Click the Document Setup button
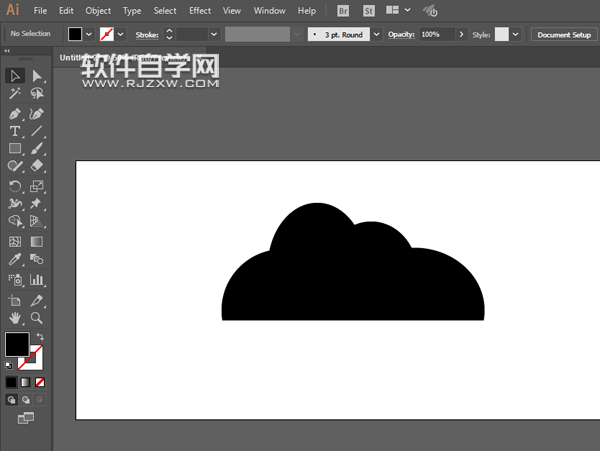600x451 pixels. point(563,34)
